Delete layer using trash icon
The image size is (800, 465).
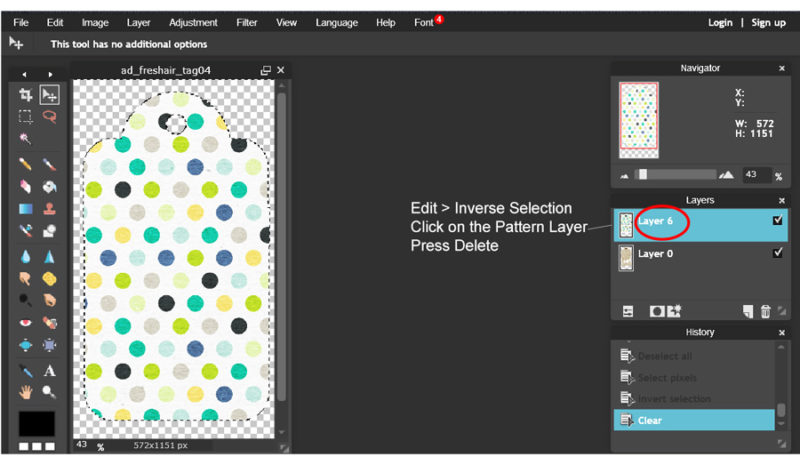pyautogui.click(x=765, y=312)
